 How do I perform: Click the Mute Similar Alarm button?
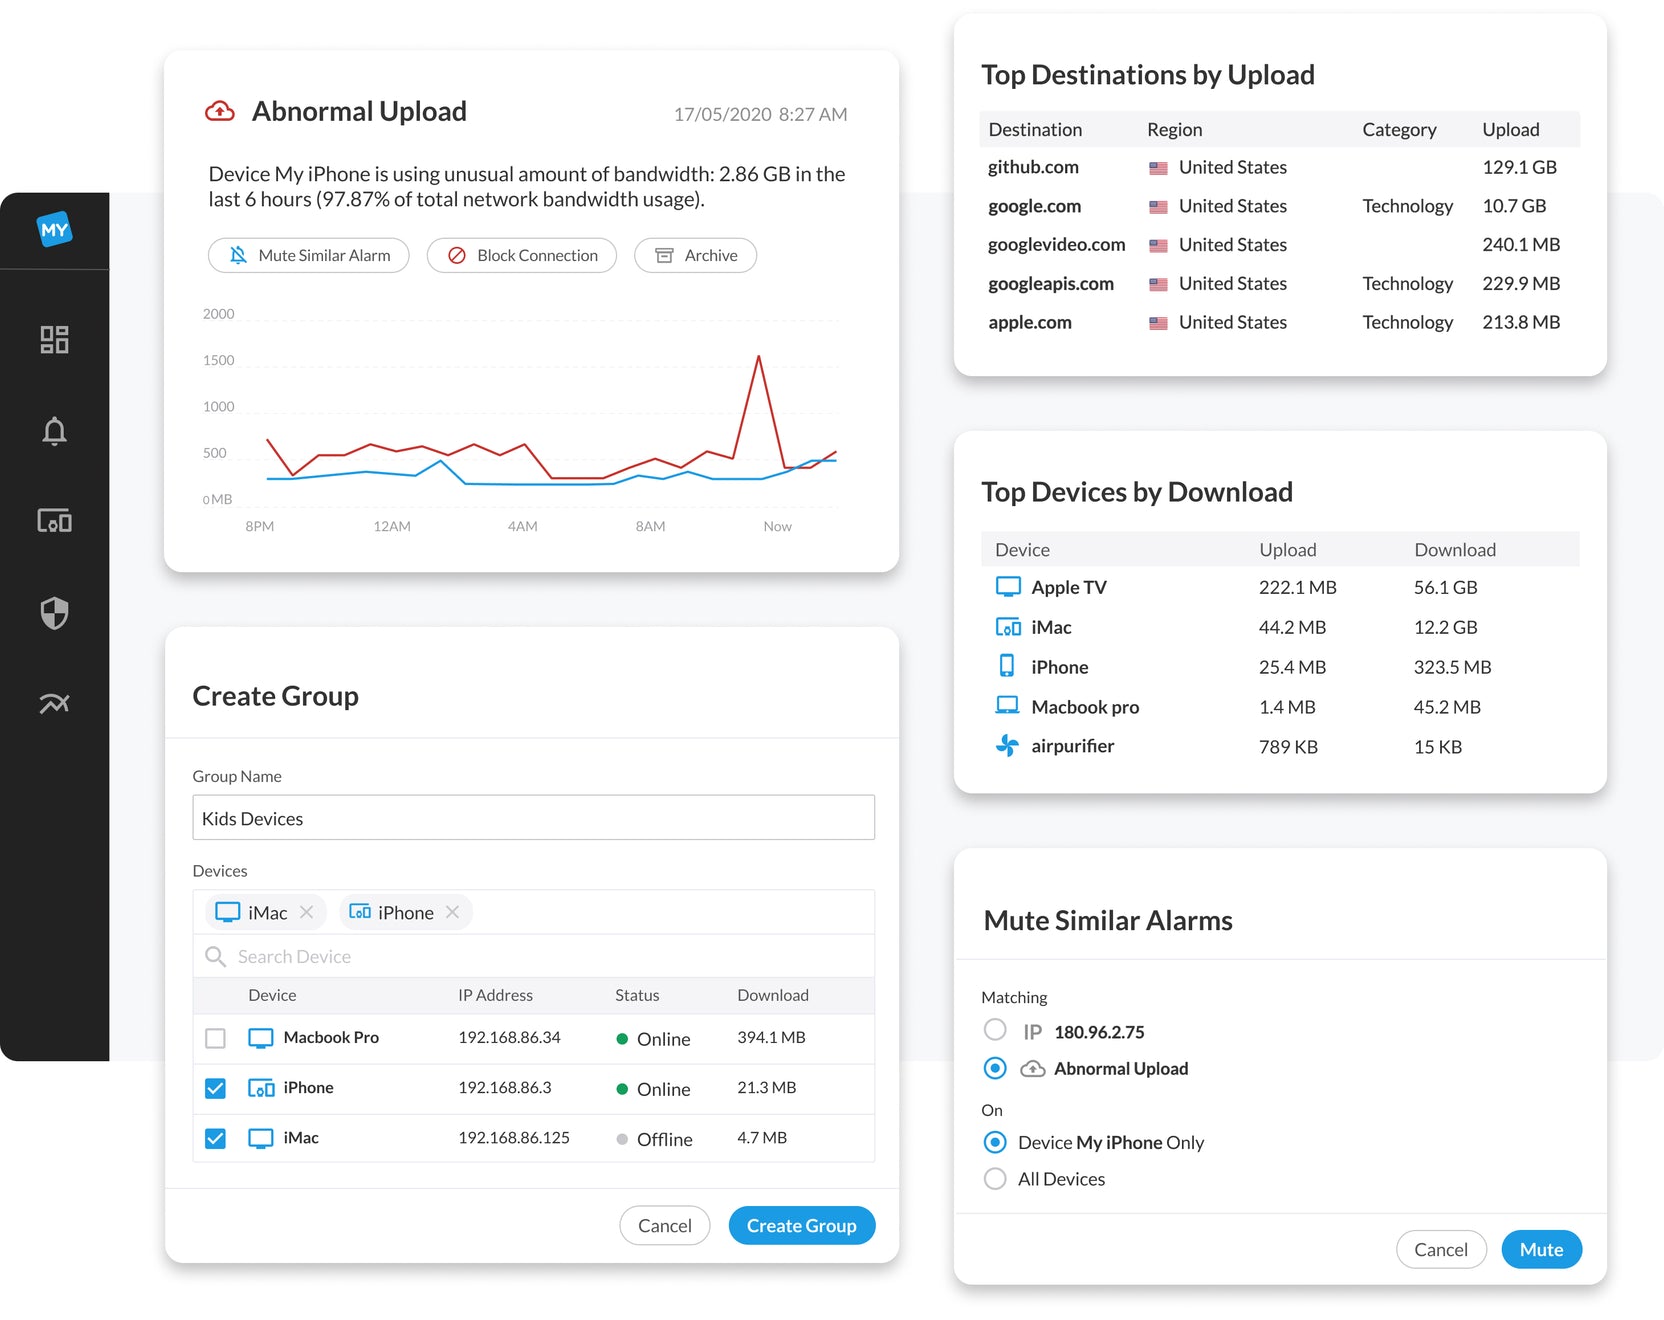pyautogui.click(x=309, y=256)
